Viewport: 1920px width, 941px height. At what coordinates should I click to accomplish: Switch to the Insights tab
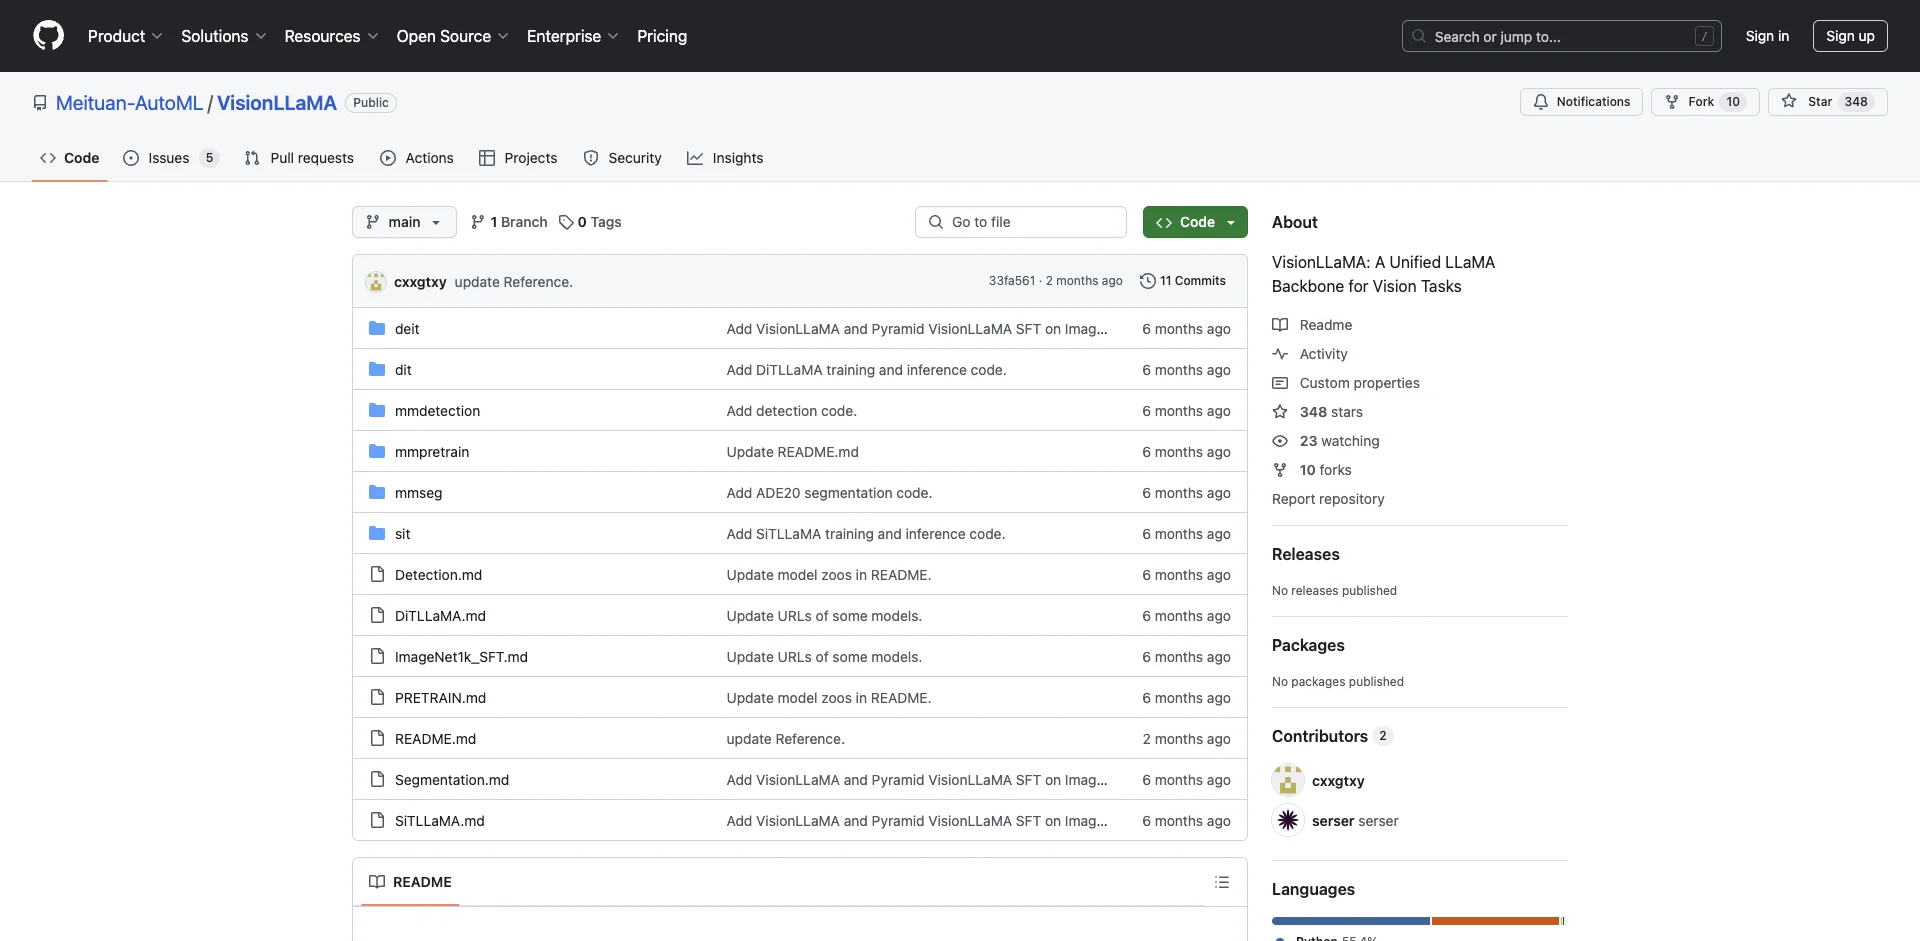725,158
